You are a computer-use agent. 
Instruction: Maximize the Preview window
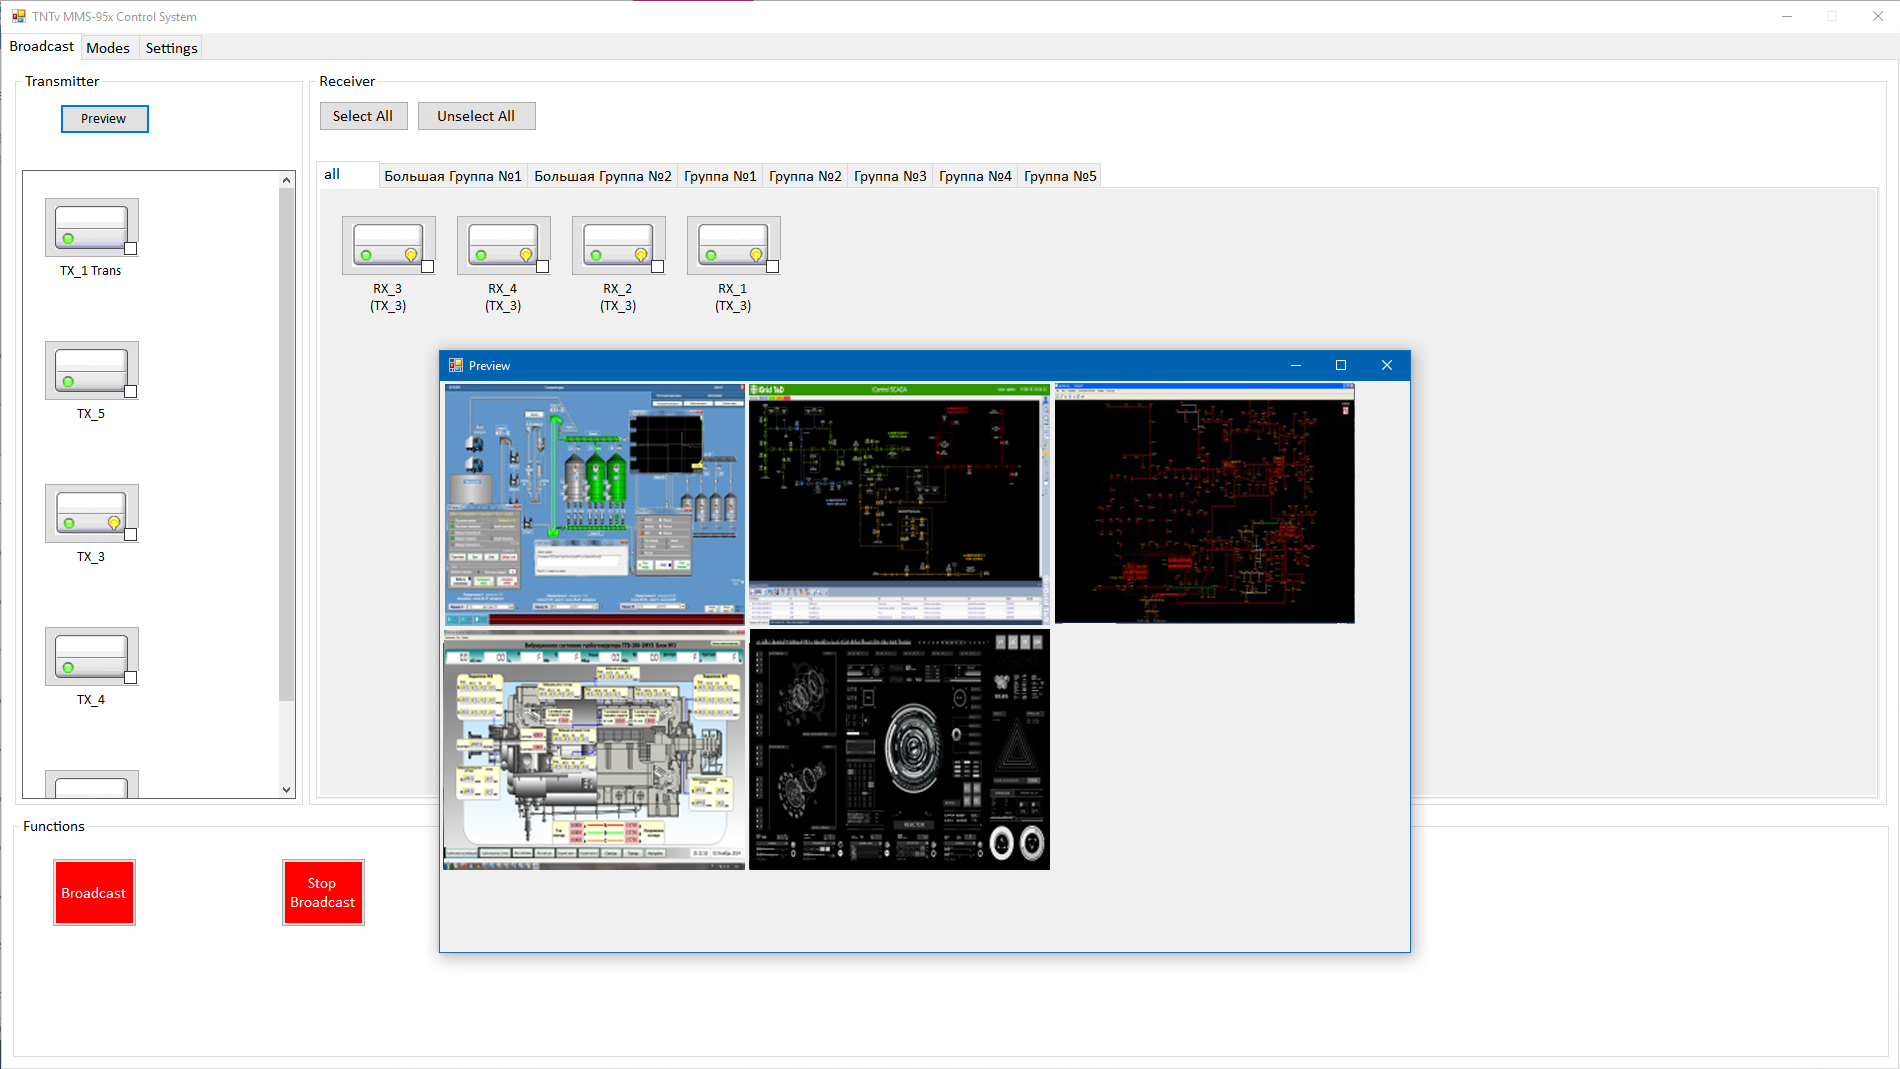[x=1341, y=365]
